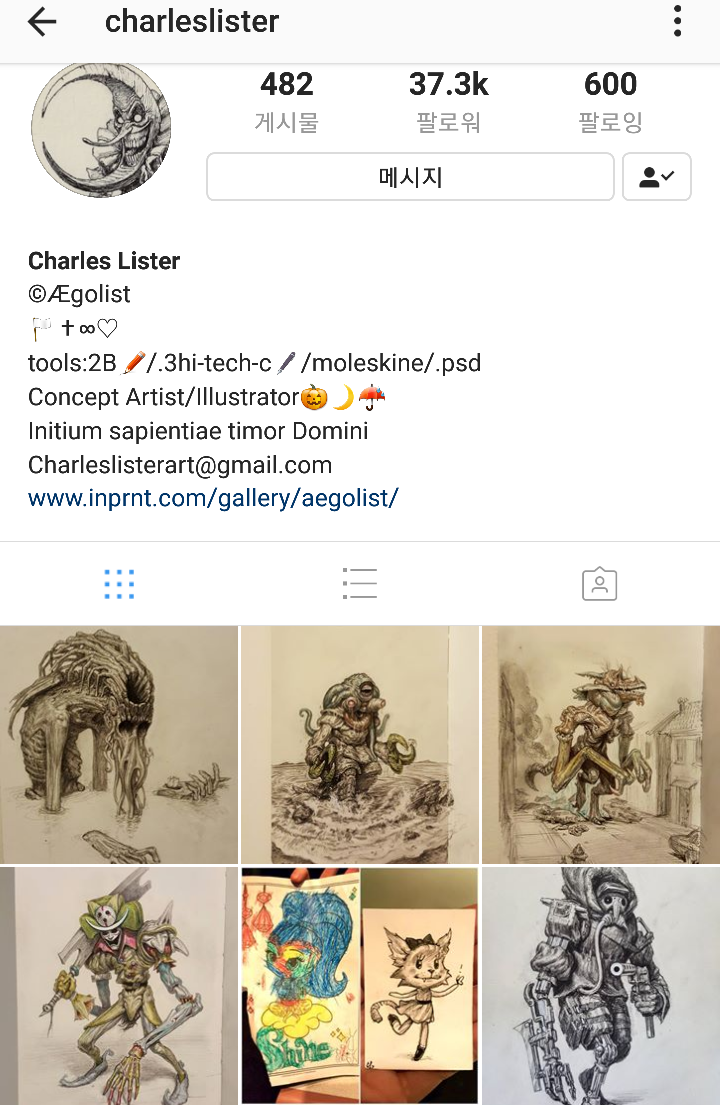This screenshot has width=720, height=1107.
Task: Open the 600 팔로잉 following list
Action: [611, 102]
